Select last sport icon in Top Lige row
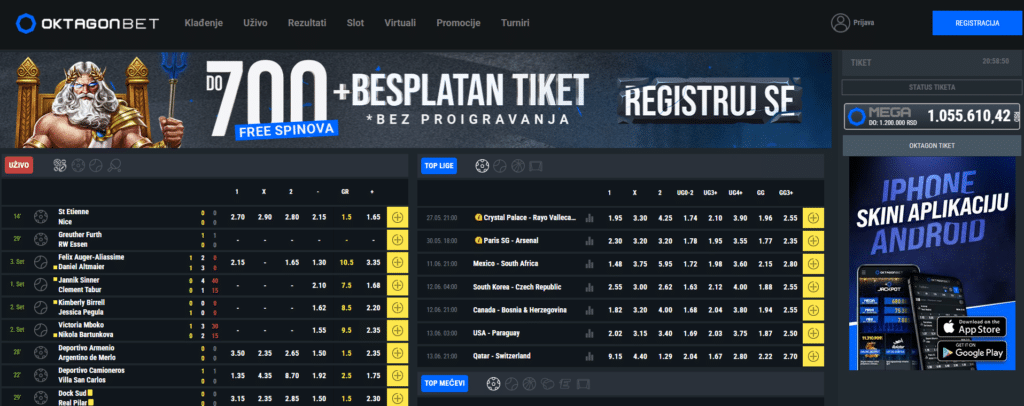Image resolution: width=1024 pixels, height=406 pixels. coord(536,166)
